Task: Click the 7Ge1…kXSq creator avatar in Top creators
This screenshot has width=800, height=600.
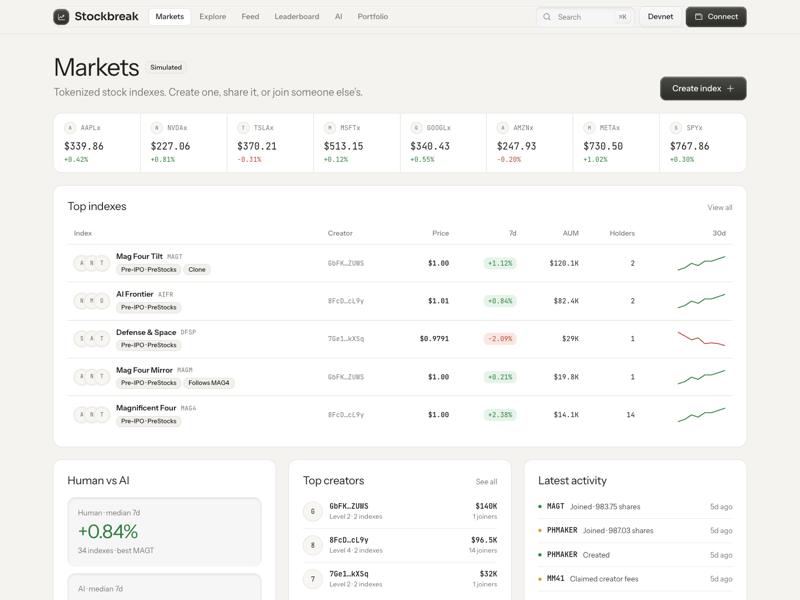Action: click(x=313, y=579)
